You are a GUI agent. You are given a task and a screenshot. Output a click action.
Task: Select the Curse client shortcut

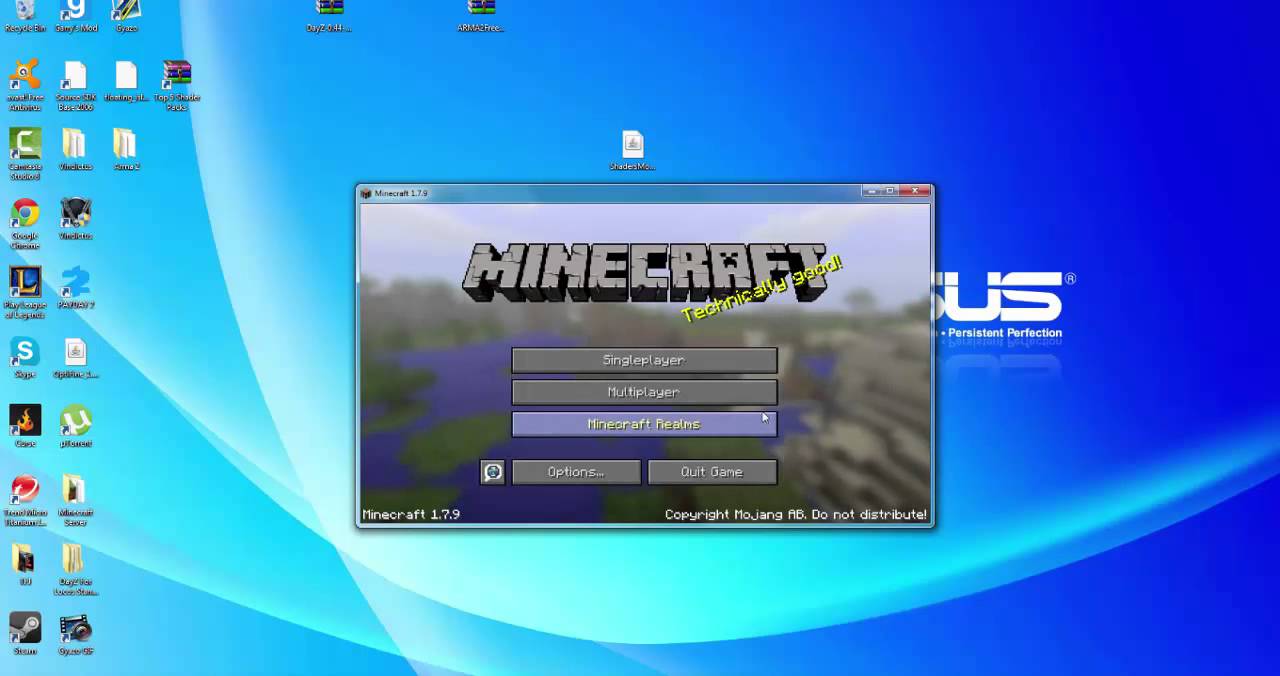click(25, 426)
